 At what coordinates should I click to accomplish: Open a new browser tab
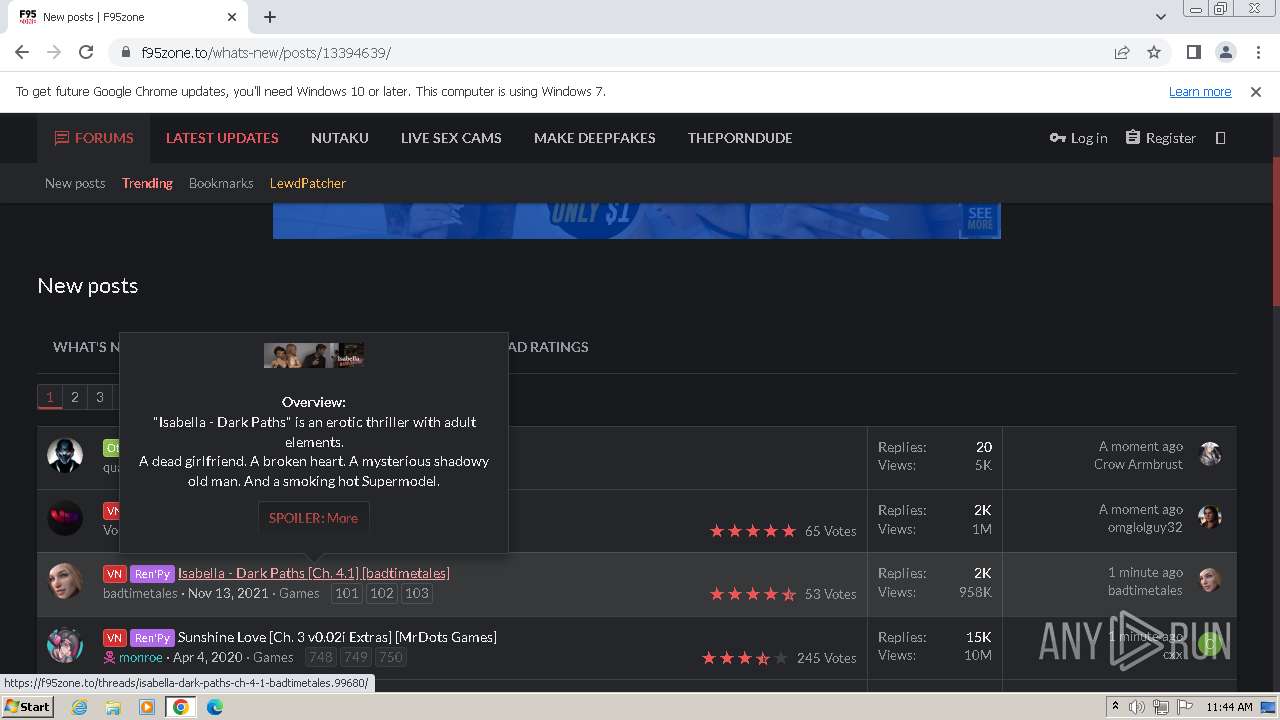pos(270,17)
